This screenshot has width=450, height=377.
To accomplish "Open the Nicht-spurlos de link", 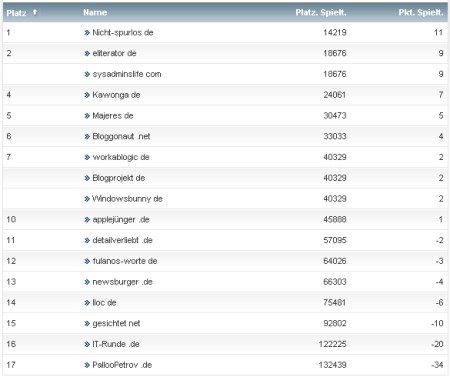I will (123, 33).
